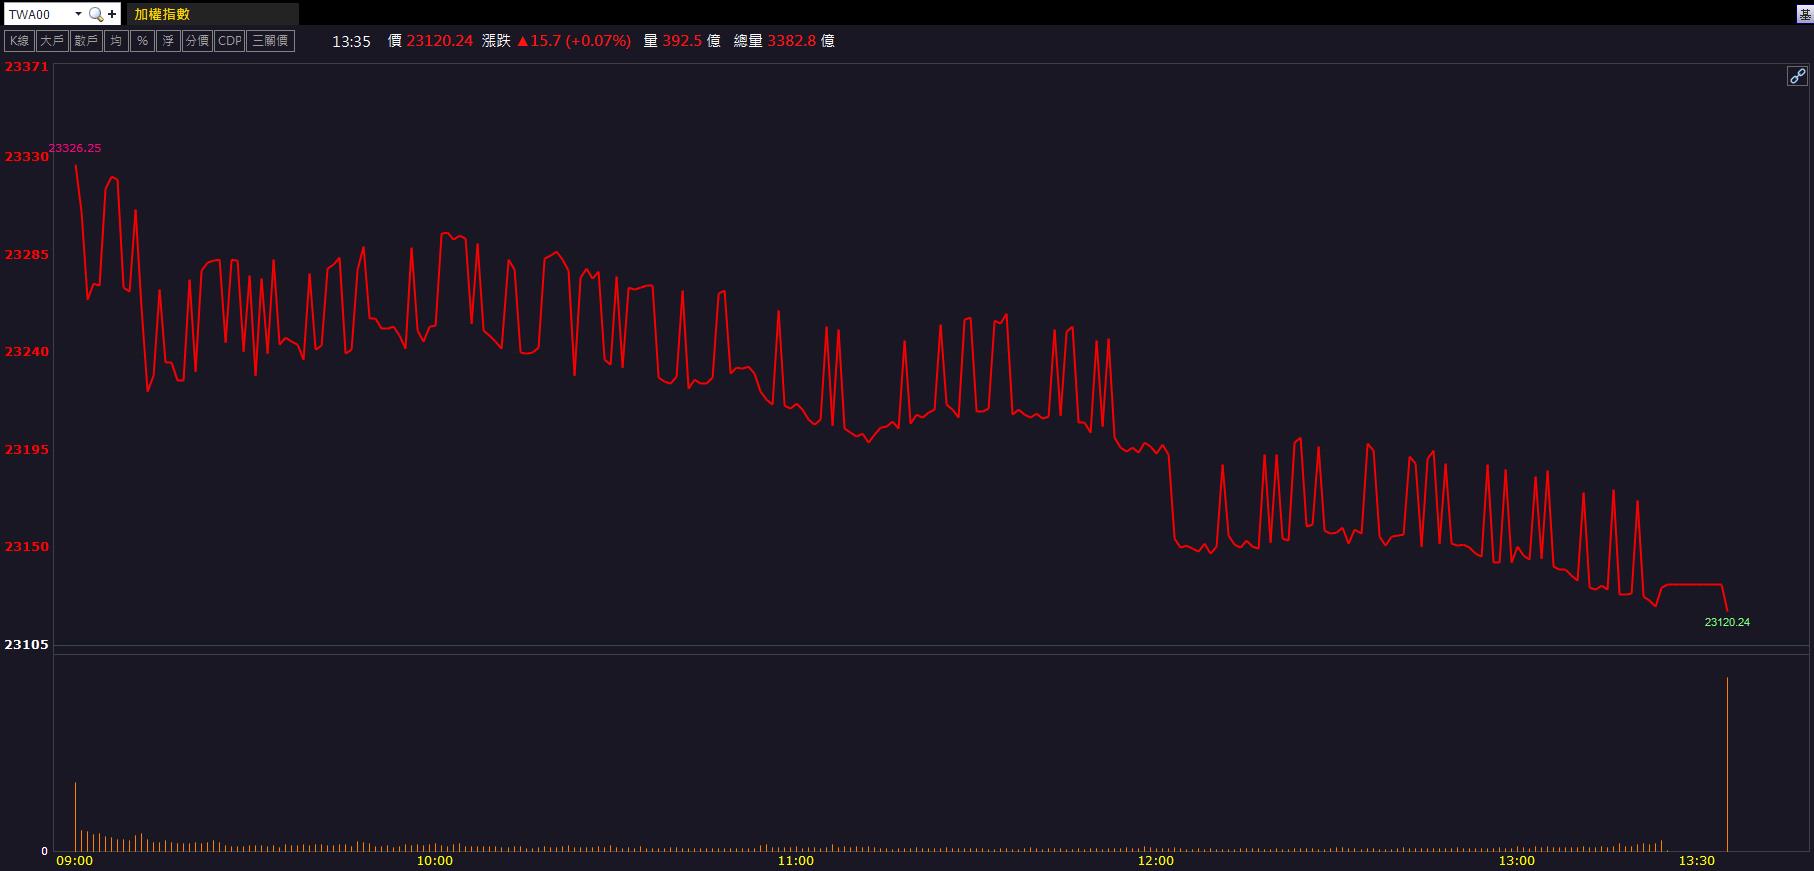1814x871 pixels.
Task: Click the tall opening volume bar at 09:00
Action: [x=75, y=817]
